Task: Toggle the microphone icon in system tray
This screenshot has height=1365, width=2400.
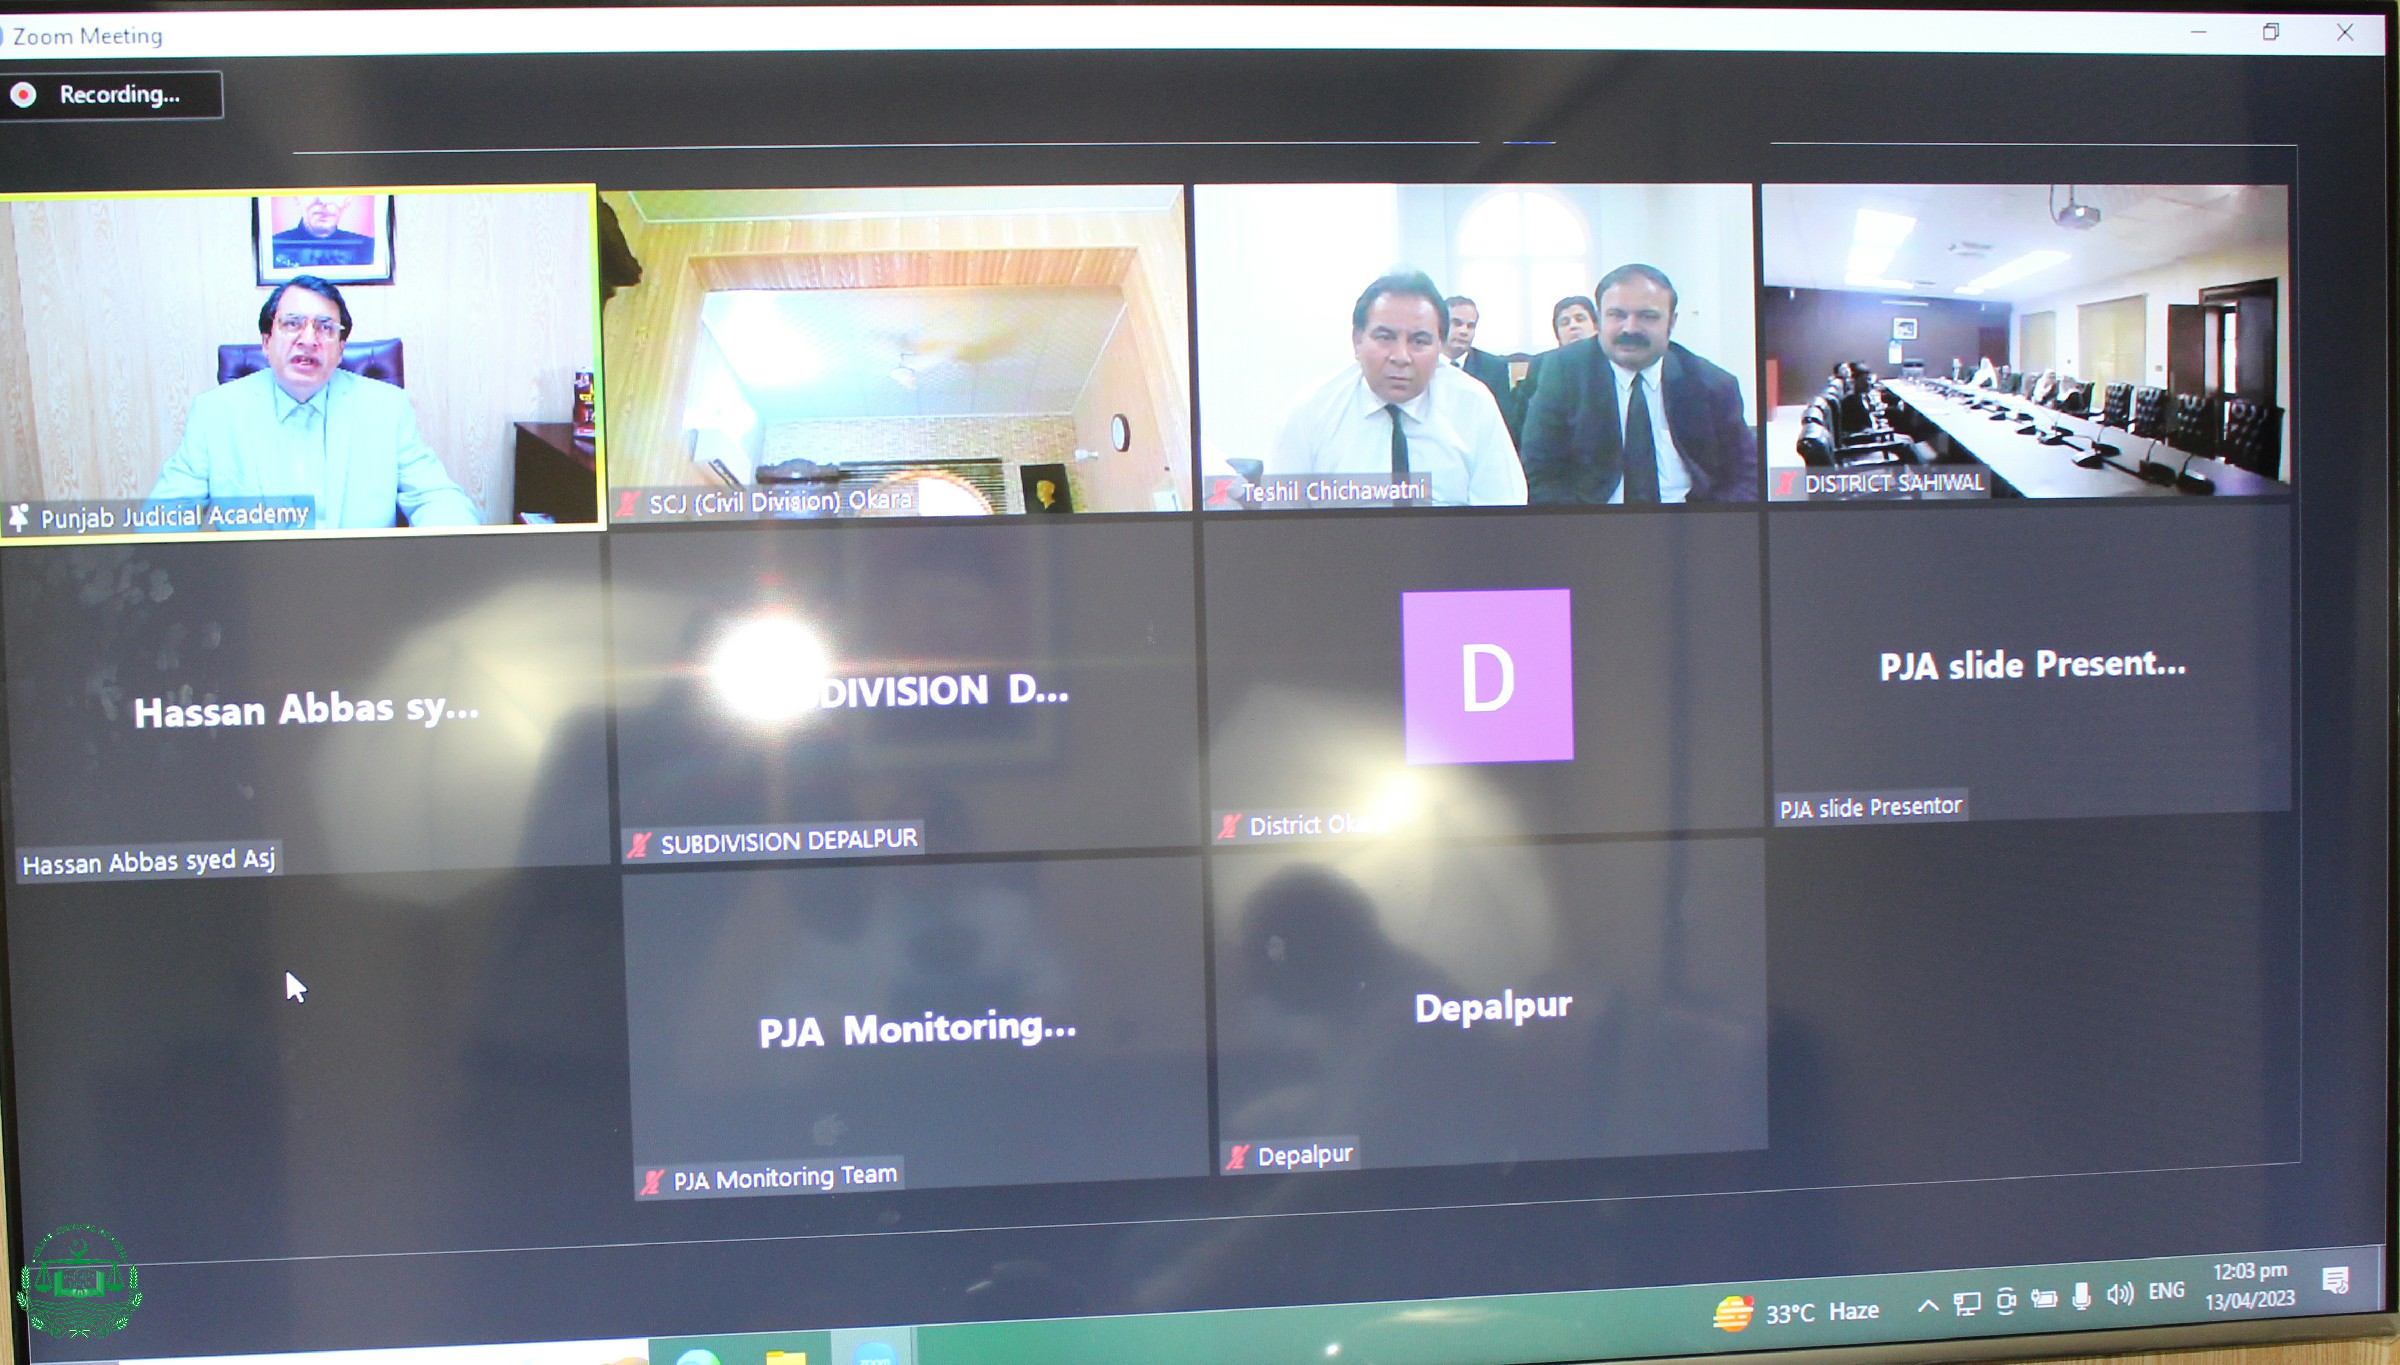Action: (2081, 1296)
